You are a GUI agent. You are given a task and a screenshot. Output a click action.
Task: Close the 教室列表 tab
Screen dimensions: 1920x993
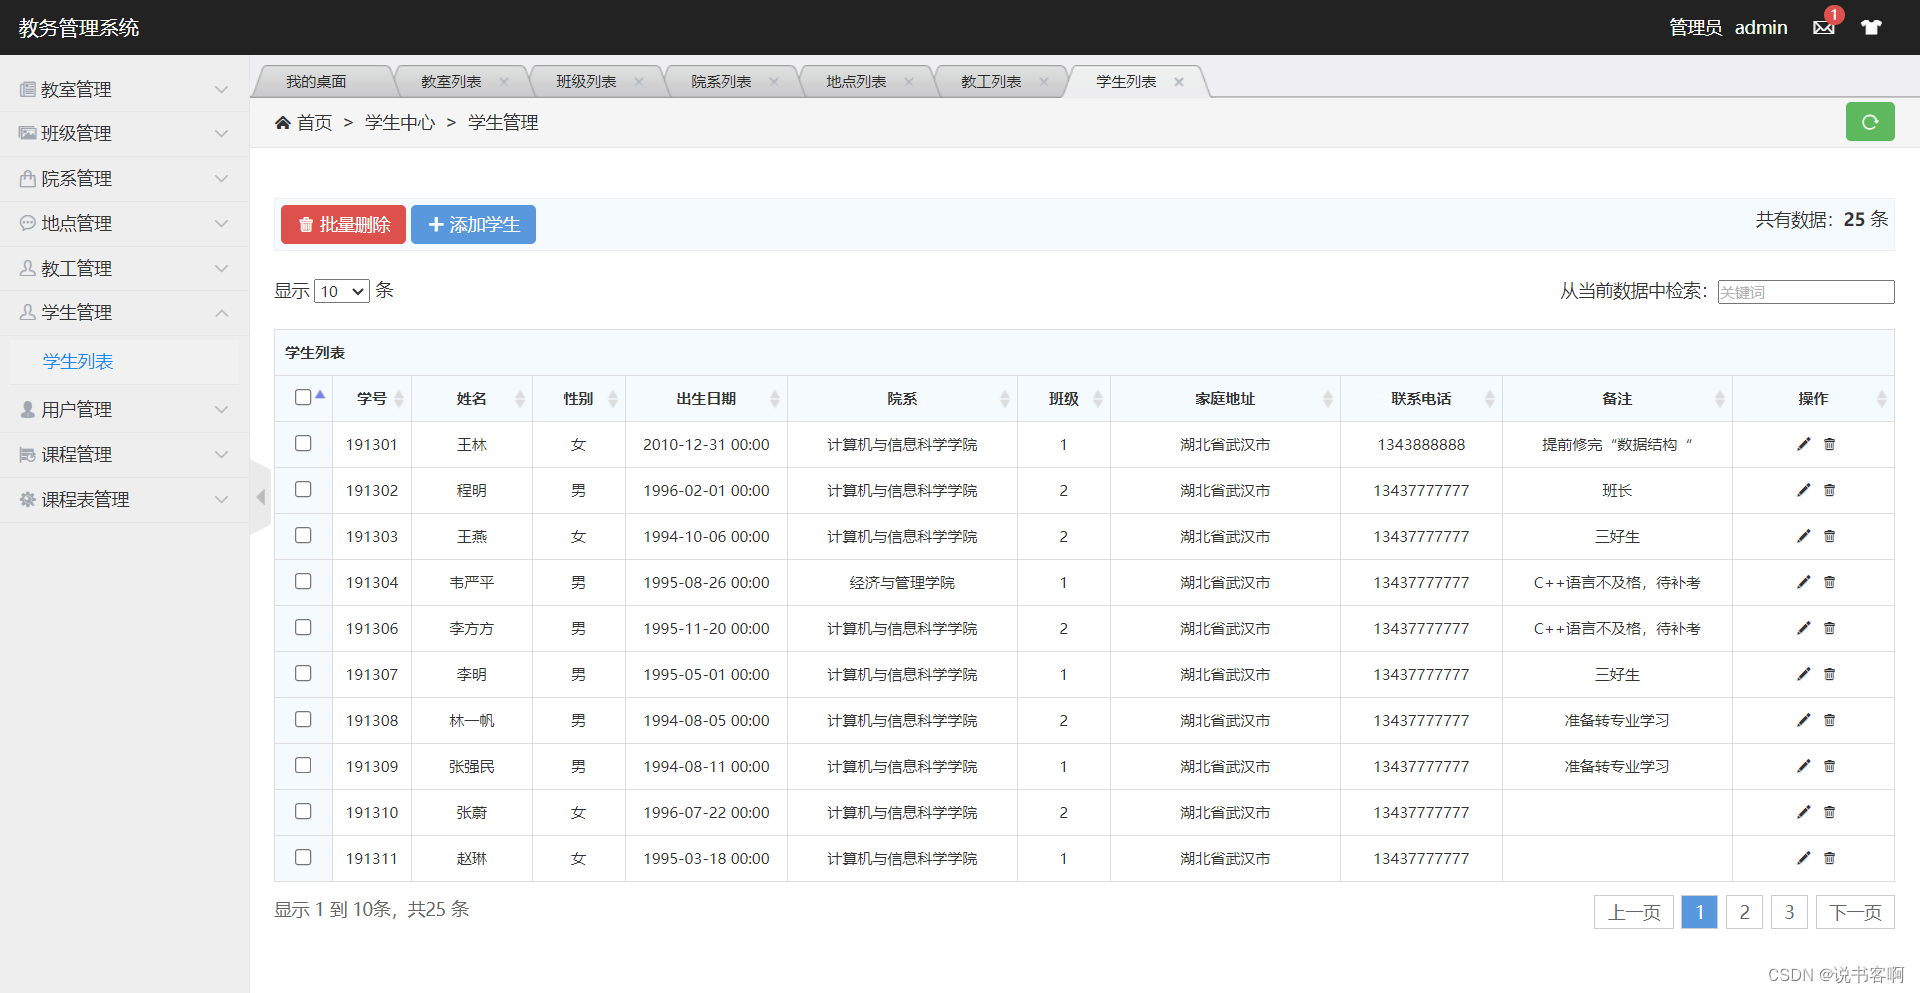[x=504, y=82]
